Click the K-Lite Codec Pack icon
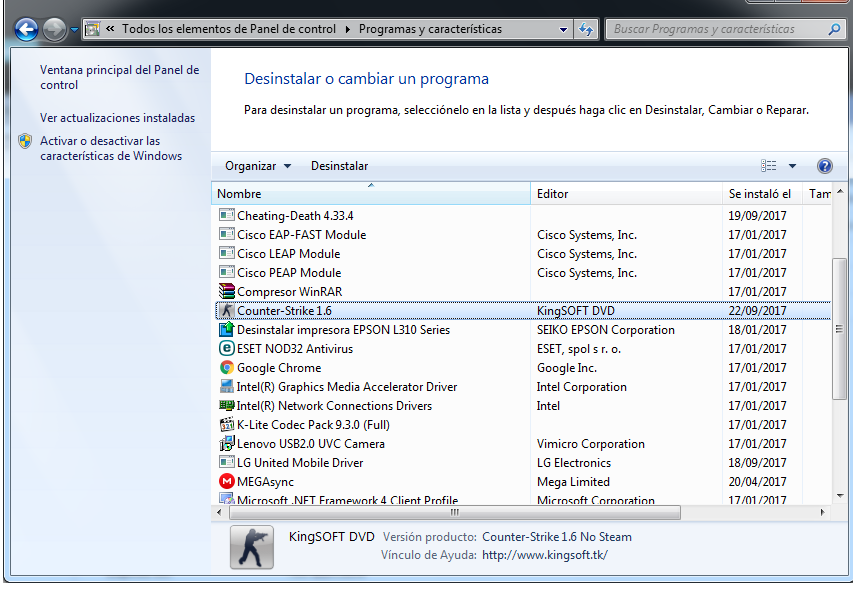 (x=226, y=424)
